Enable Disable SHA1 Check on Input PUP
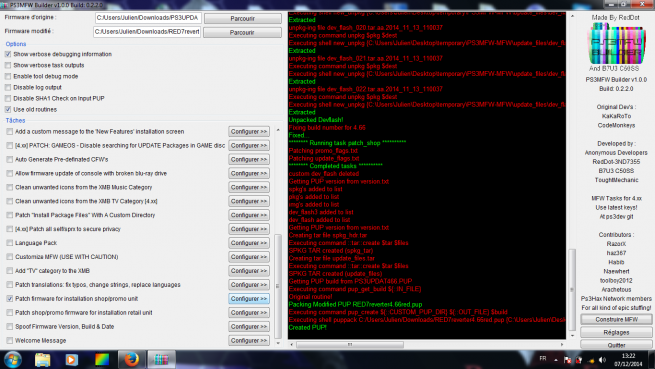655x369 pixels. (8, 99)
